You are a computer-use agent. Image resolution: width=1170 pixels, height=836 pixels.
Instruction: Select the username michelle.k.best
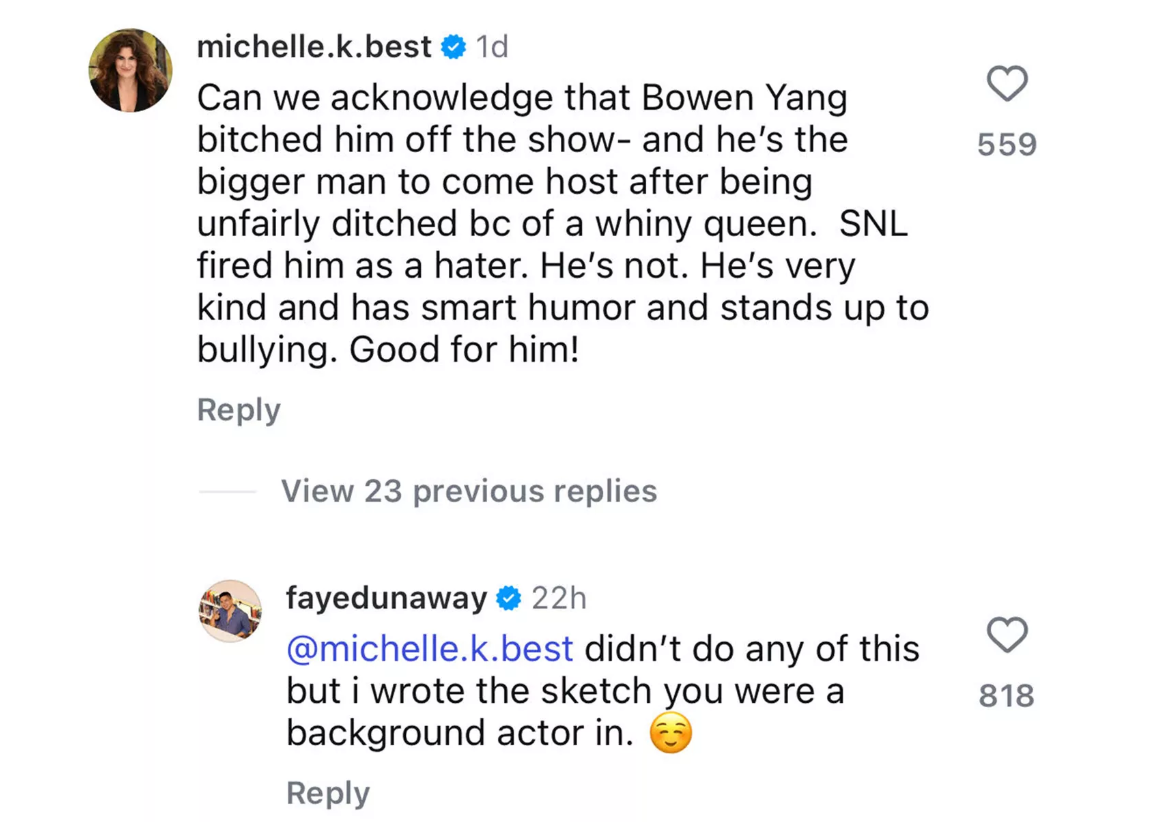click(315, 45)
